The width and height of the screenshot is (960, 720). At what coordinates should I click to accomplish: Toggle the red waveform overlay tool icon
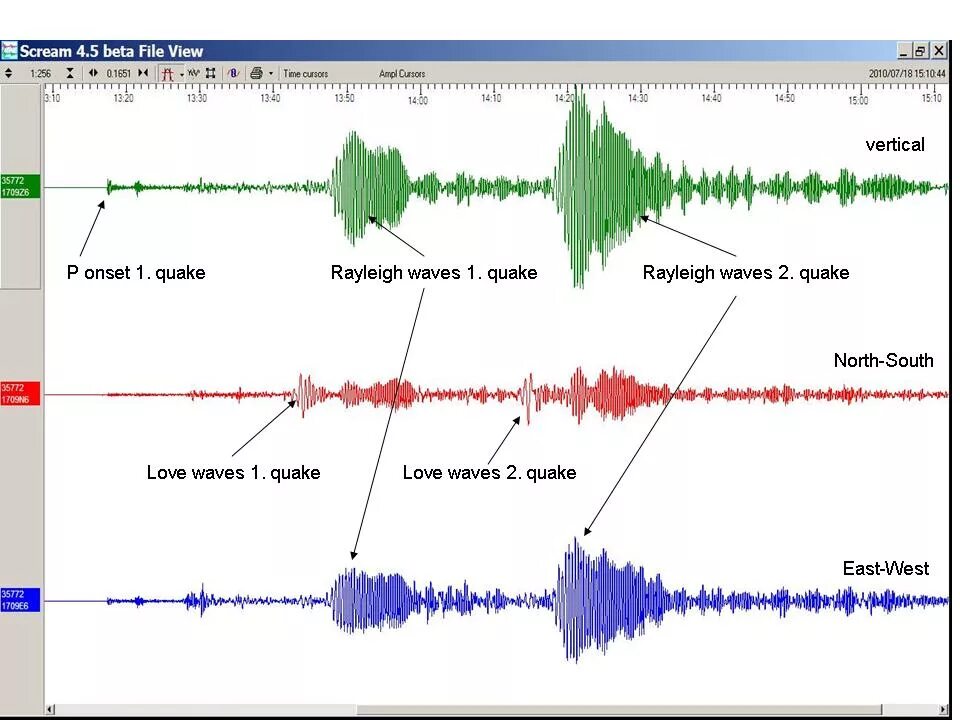click(167, 74)
